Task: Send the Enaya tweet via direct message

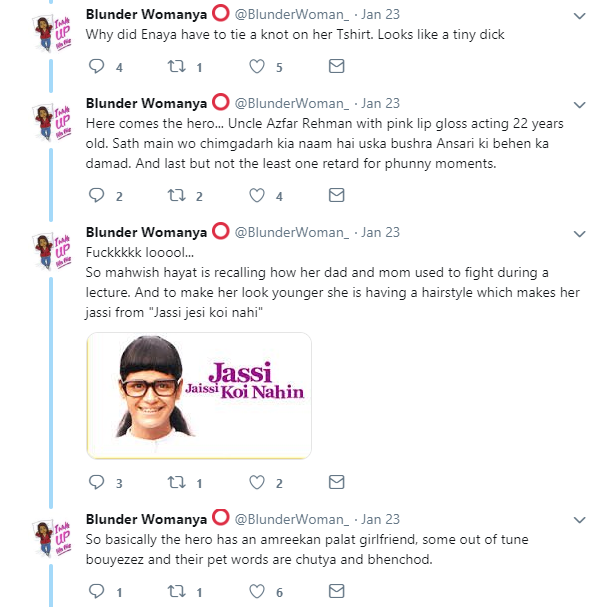Action: [x=336, y=66]
